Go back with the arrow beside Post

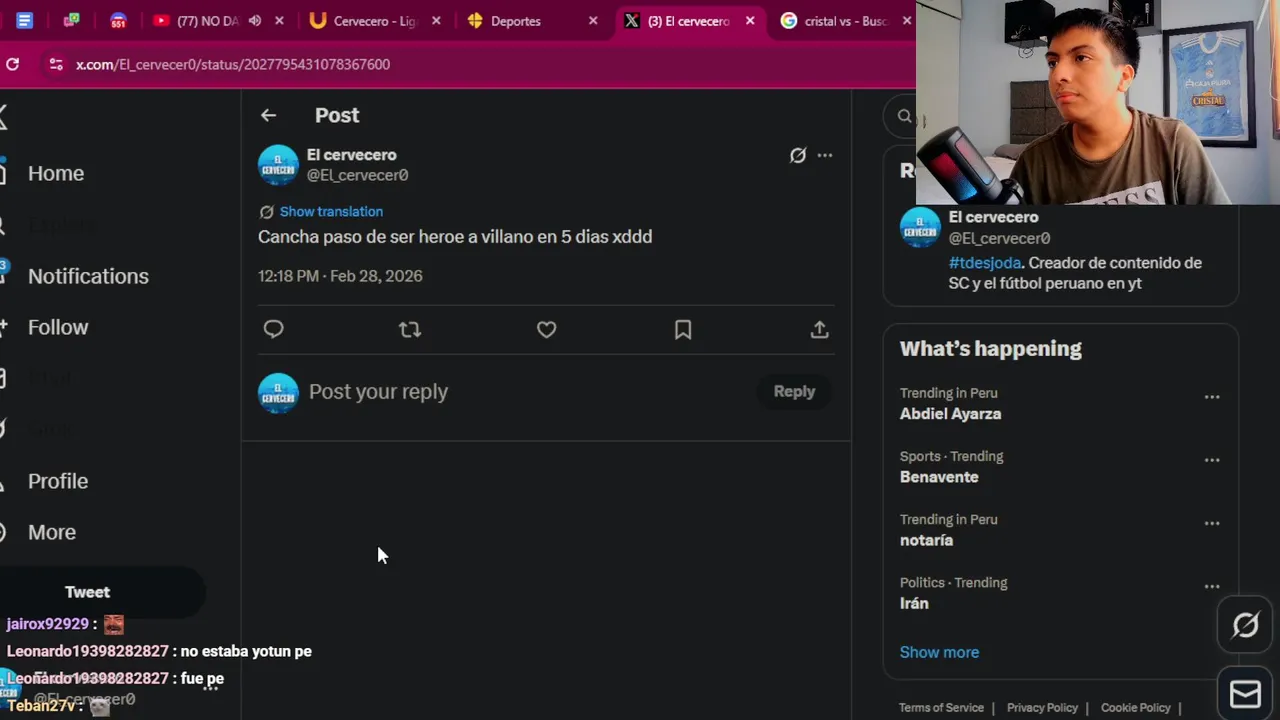(x=268, y=115)
